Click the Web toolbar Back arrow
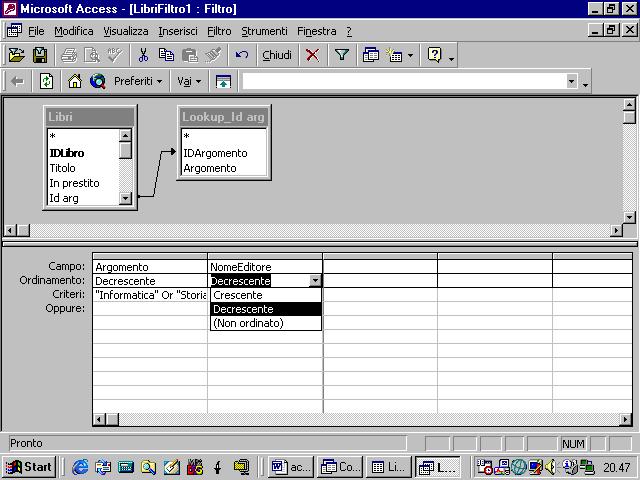The width and height of the screenshot is (640, 480). point(18,81)
